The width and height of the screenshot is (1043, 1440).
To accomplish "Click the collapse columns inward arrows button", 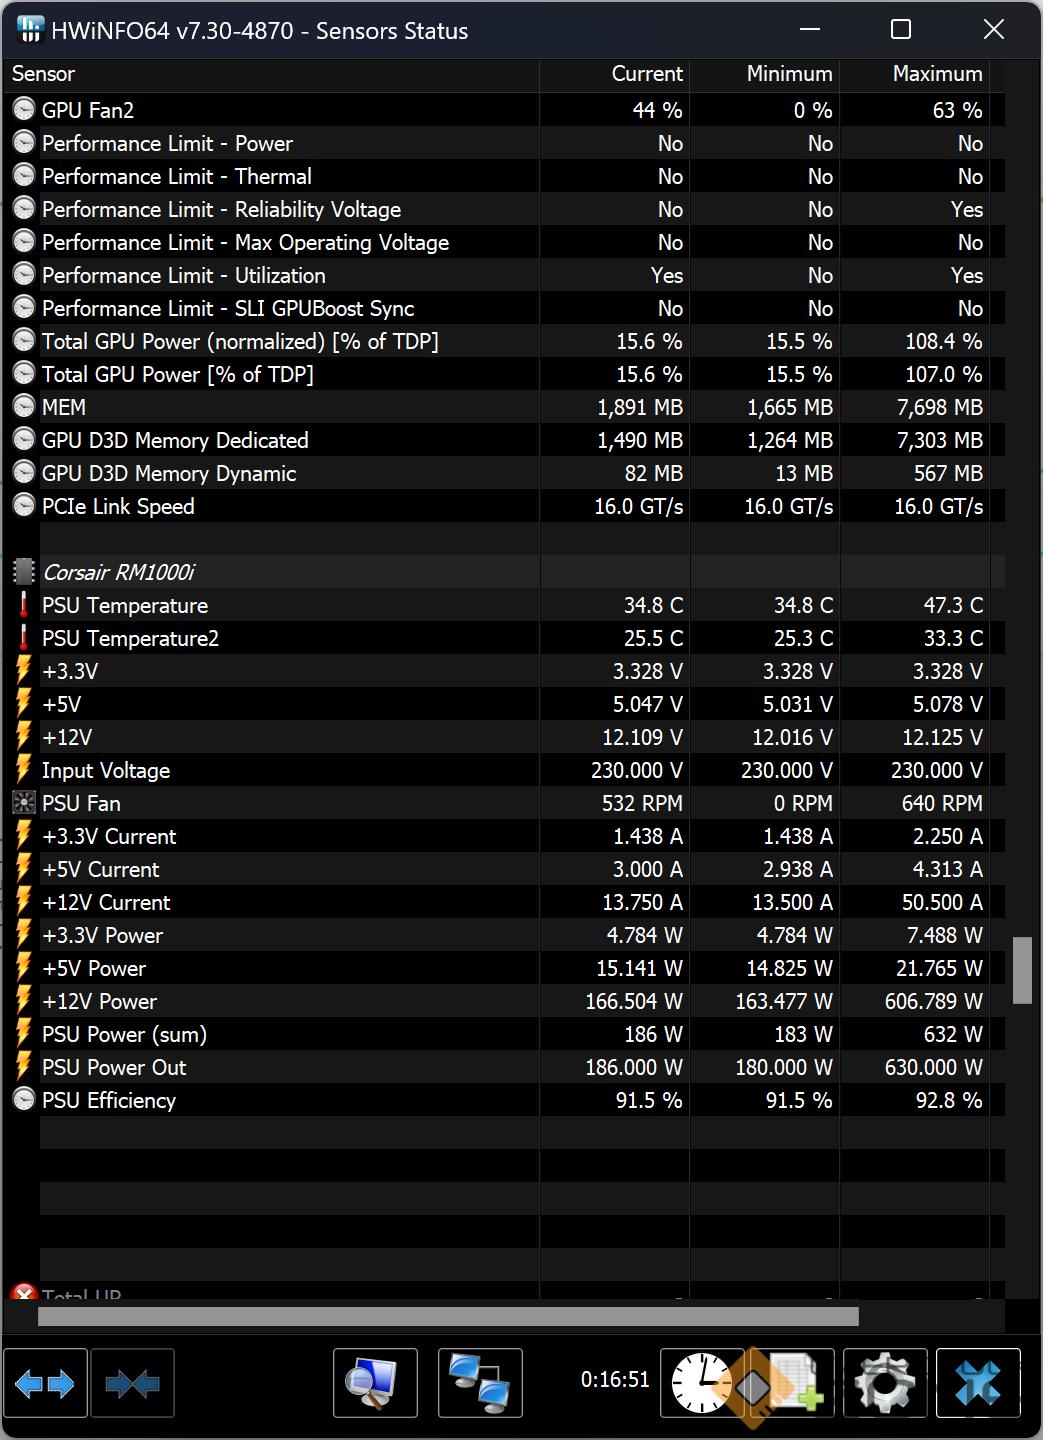I will point(132,1384).
